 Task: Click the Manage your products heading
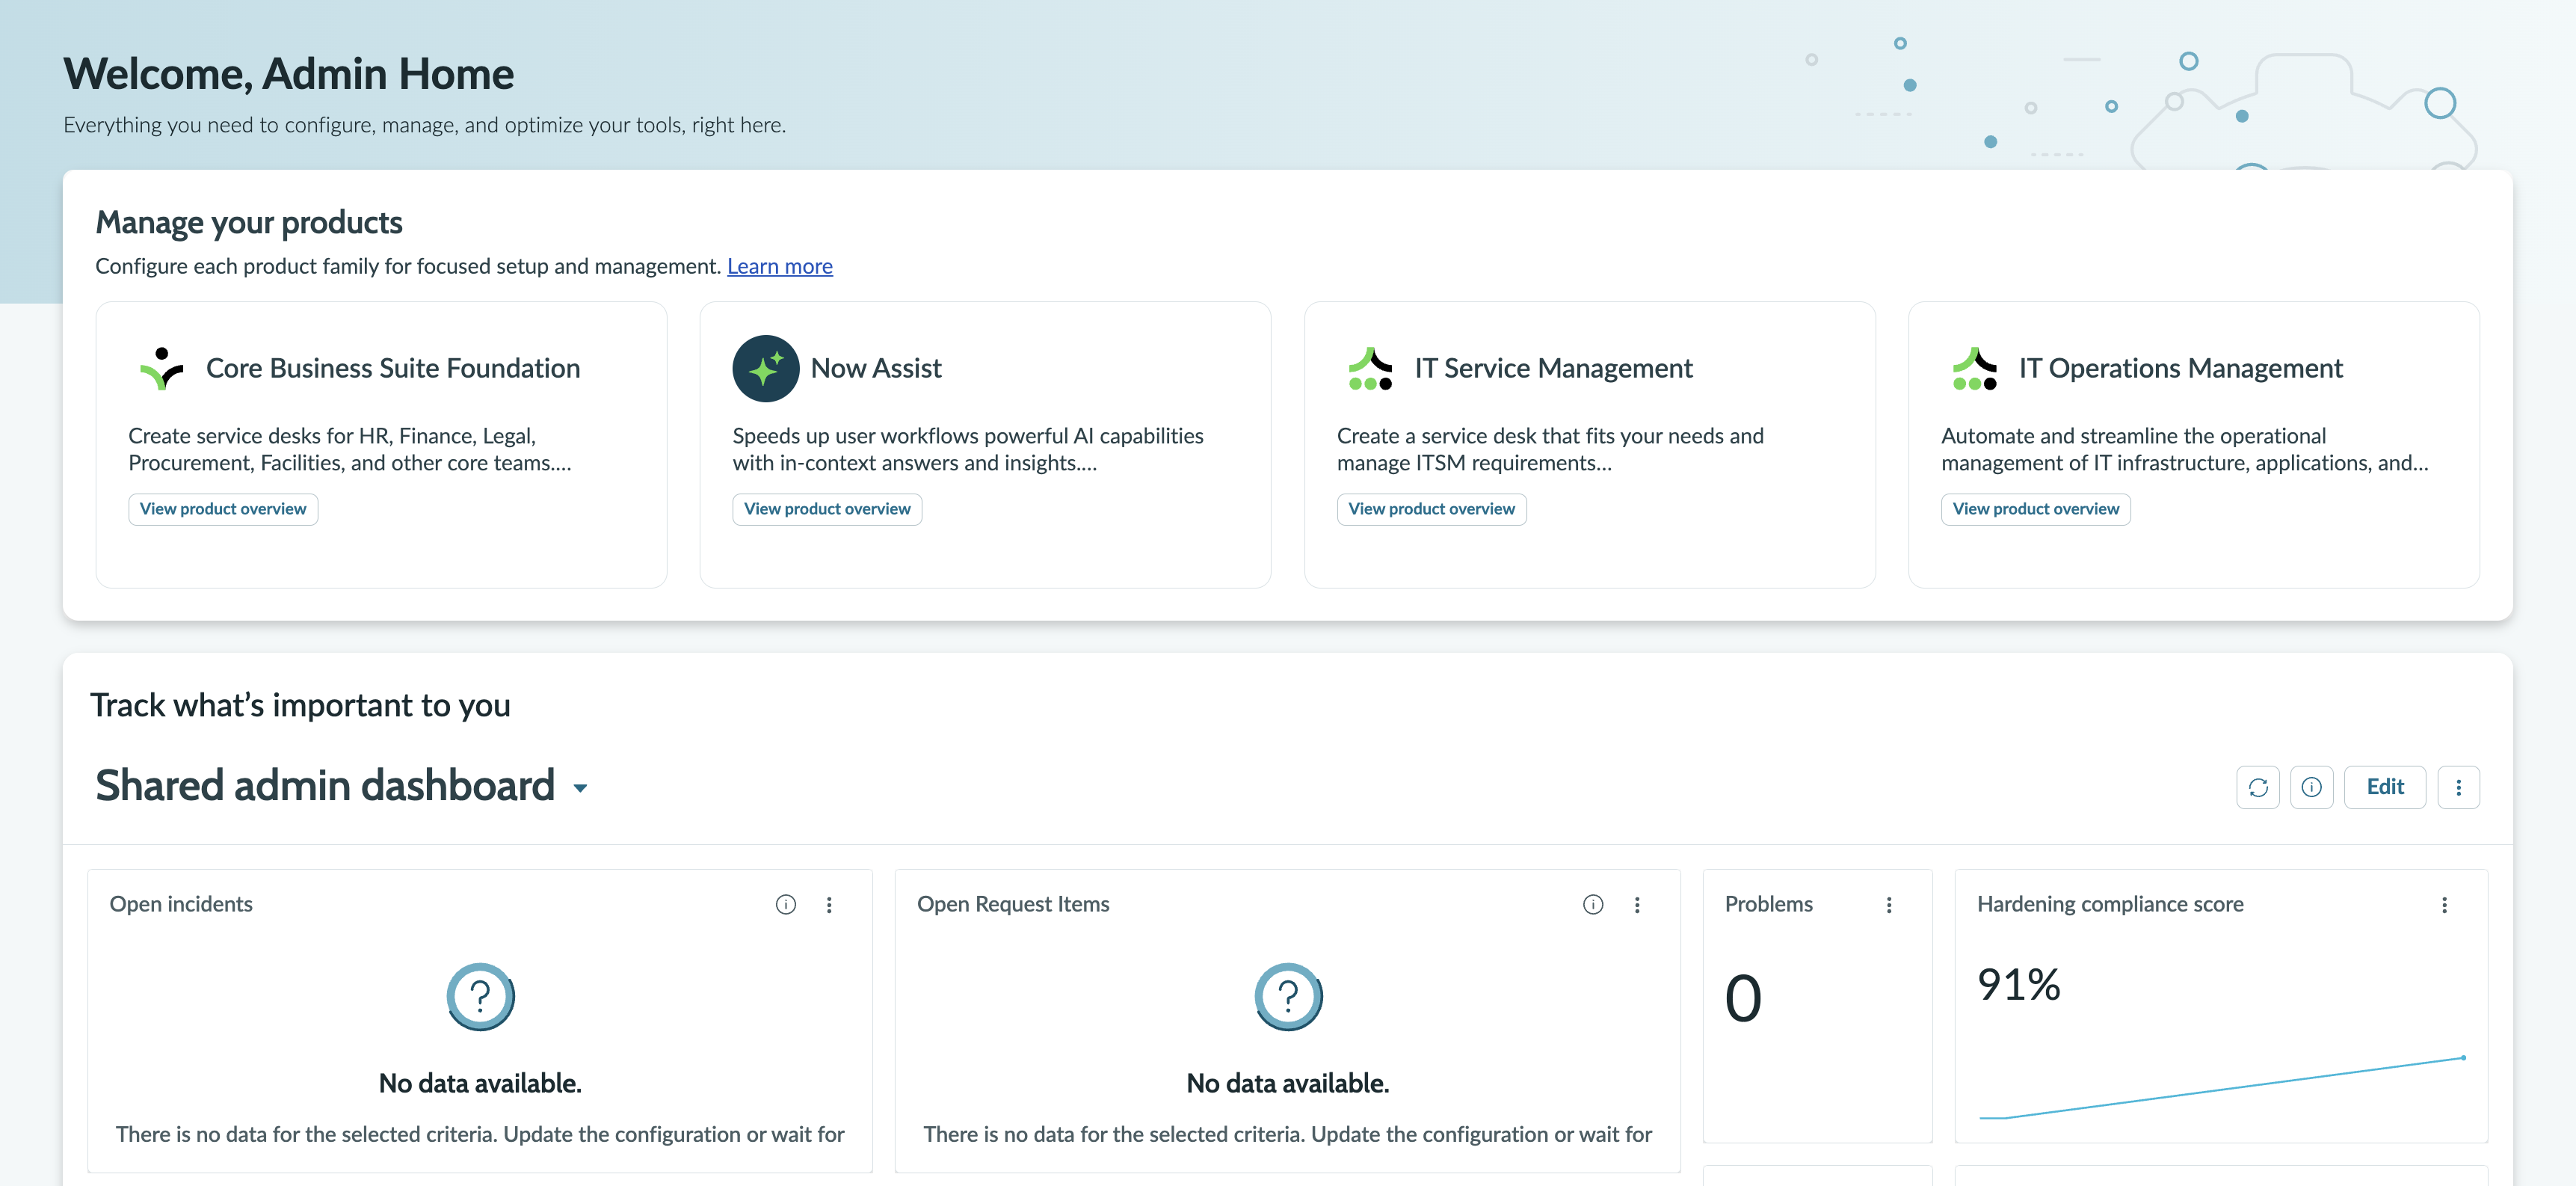(x=249, y=222)
